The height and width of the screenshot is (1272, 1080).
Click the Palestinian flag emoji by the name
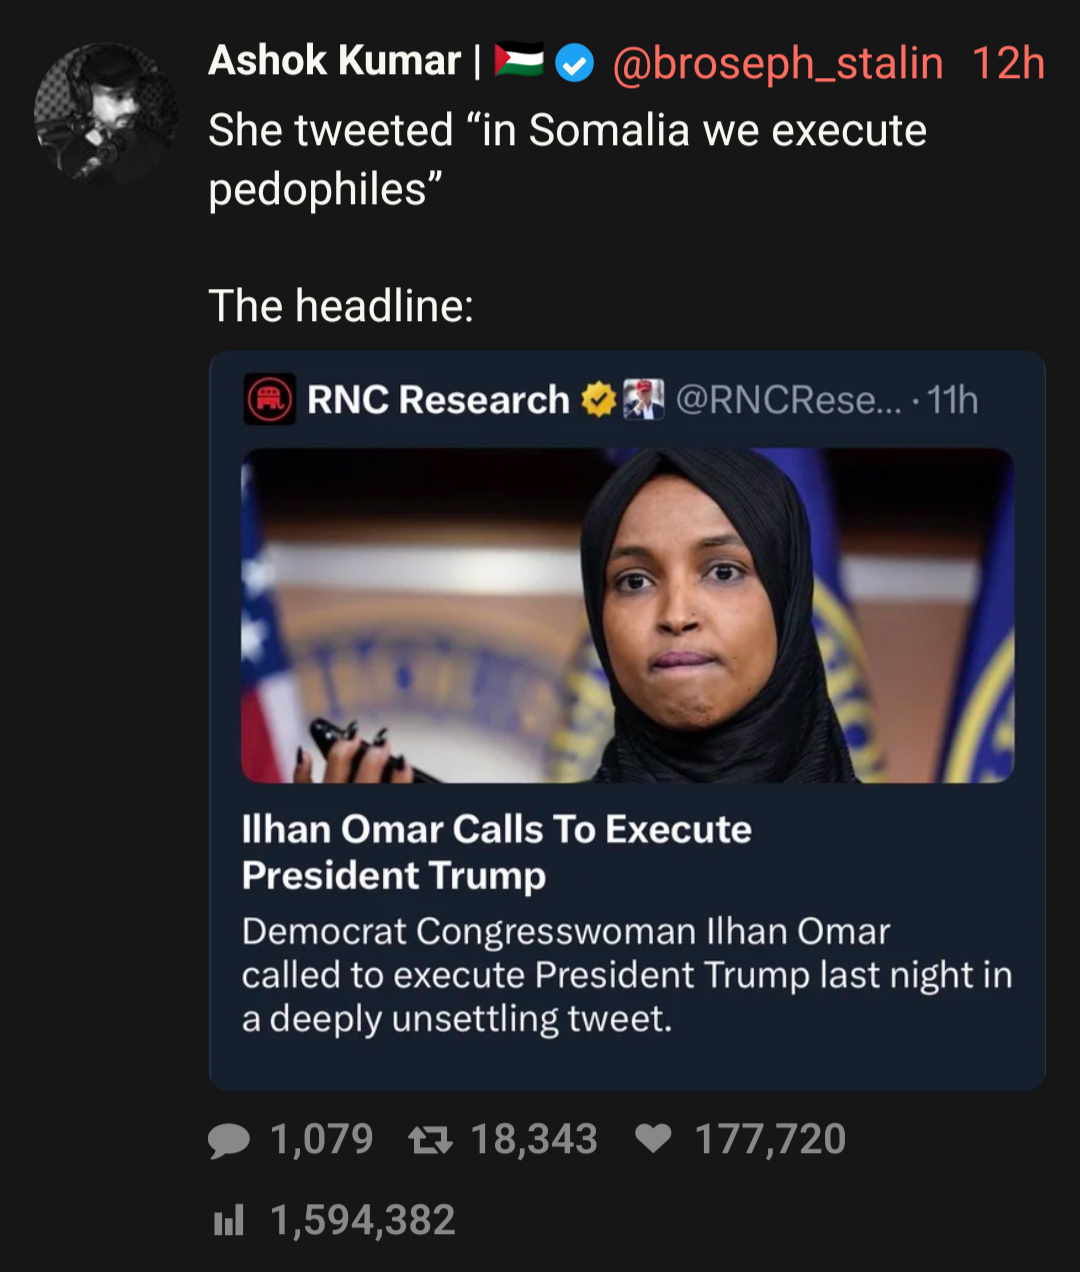click(x=518, y=61)
